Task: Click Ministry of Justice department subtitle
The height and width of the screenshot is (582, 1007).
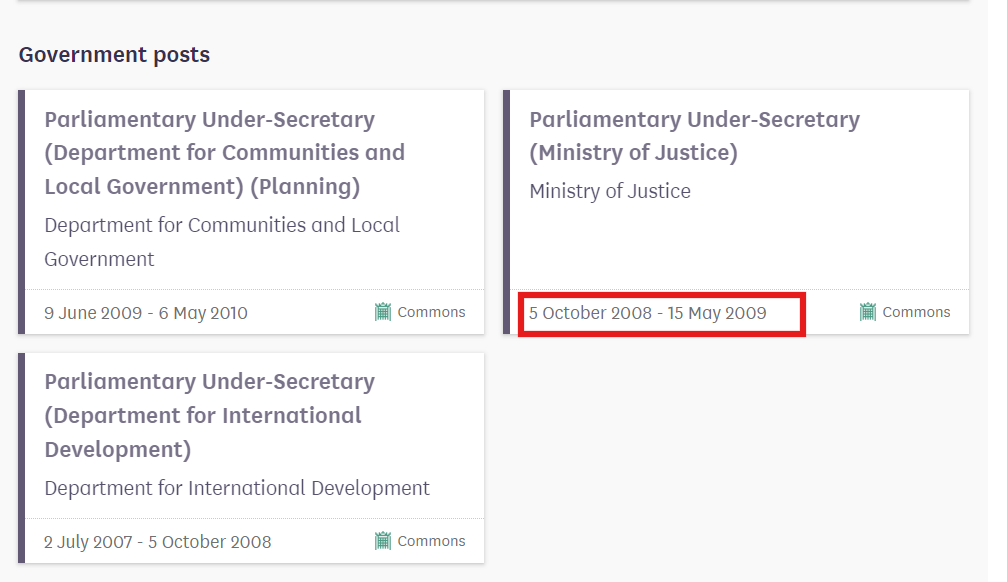Action: click(610, 191)
